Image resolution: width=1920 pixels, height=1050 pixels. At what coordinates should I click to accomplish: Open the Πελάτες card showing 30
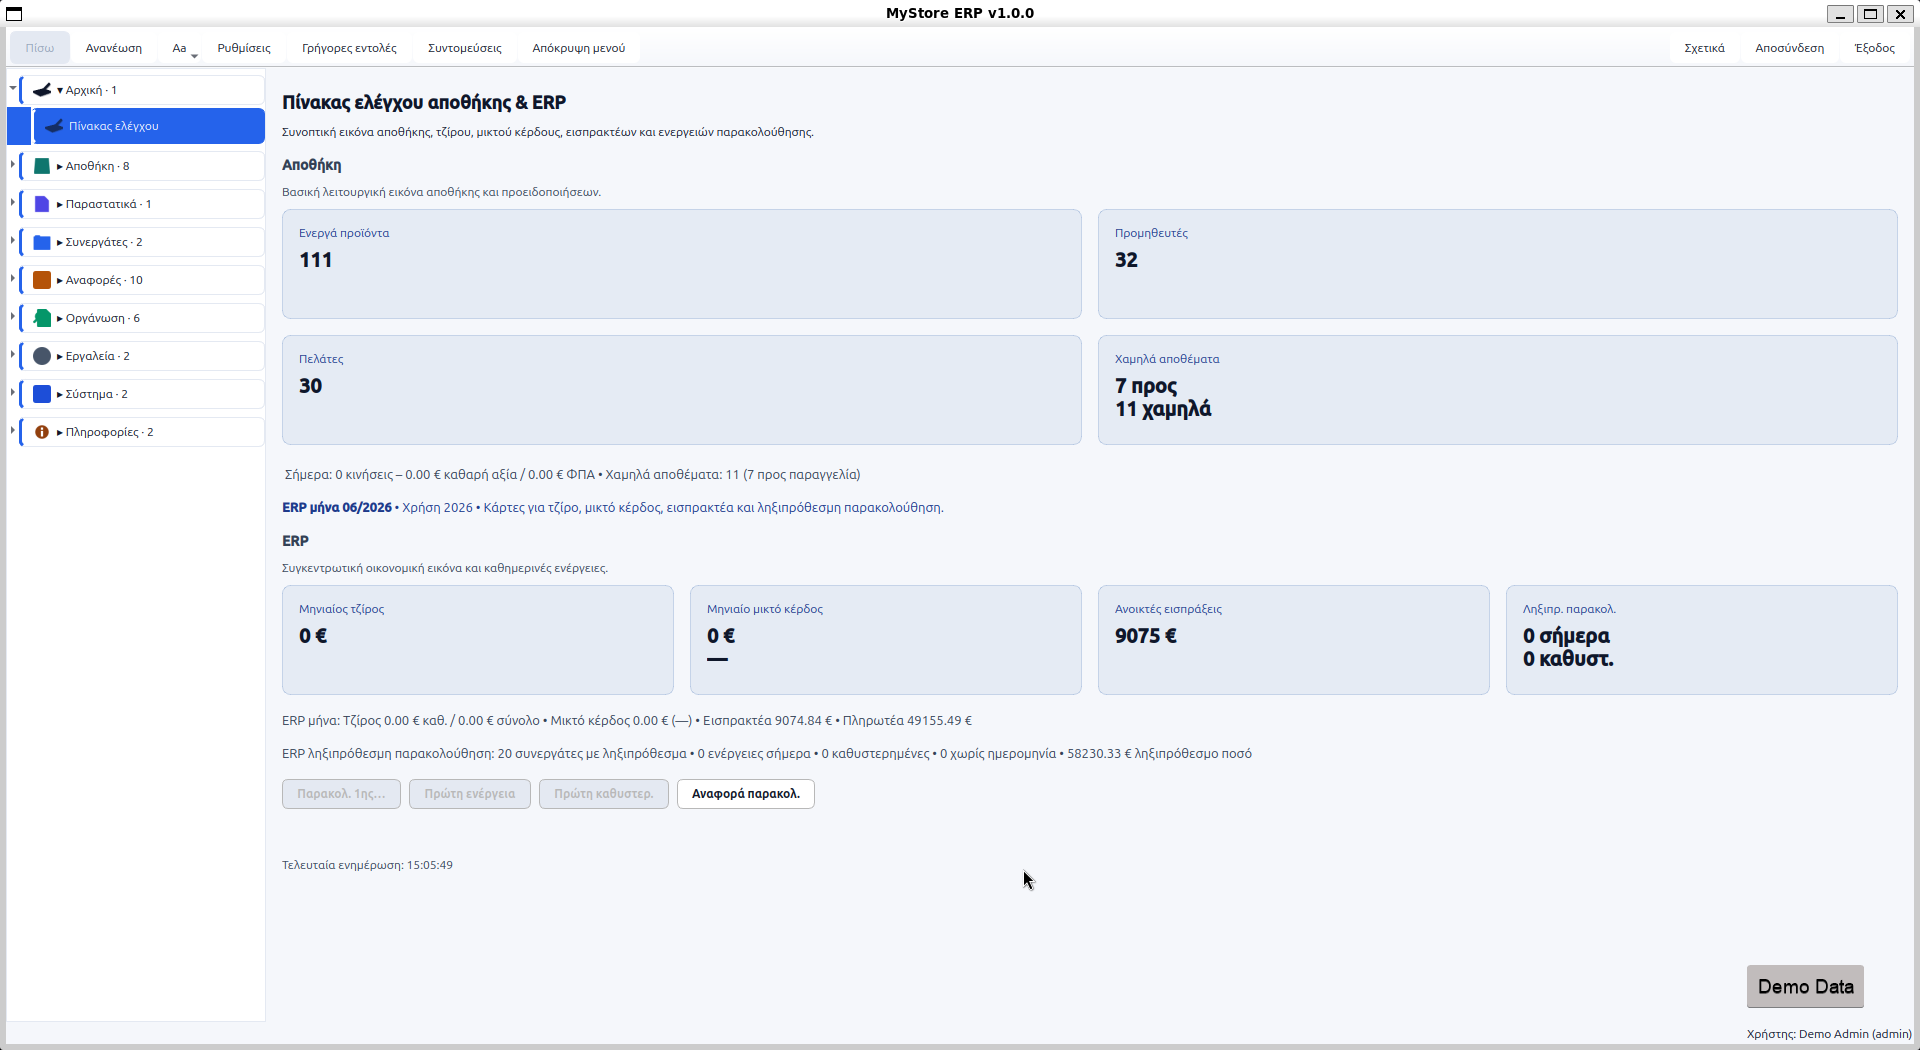tap(682, 390)
